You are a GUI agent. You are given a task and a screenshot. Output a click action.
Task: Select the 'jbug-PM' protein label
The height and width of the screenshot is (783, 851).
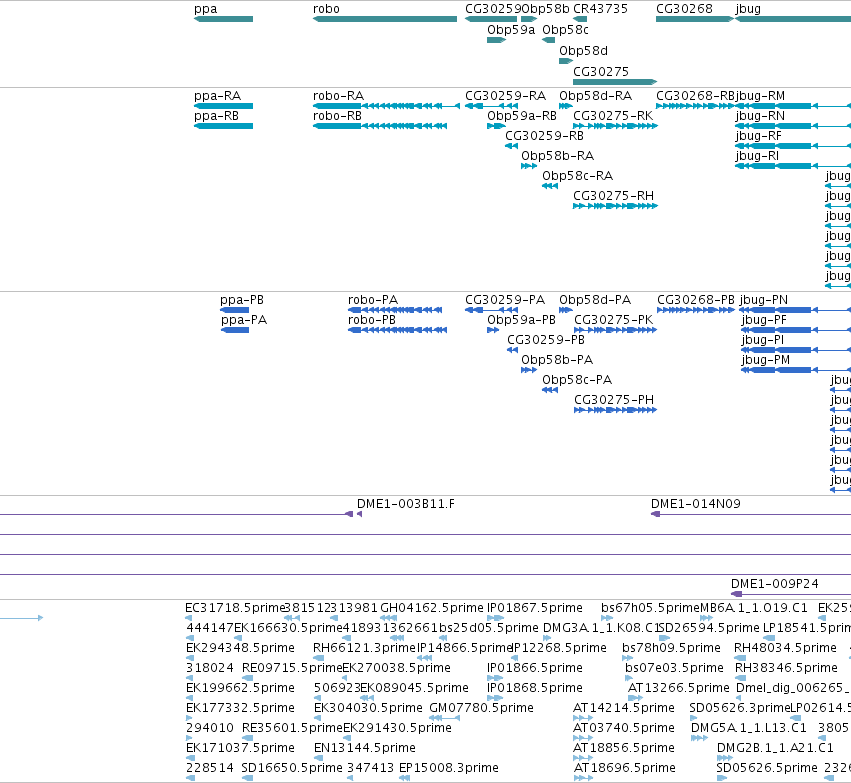pyautogui.click(x=765, y=360)
